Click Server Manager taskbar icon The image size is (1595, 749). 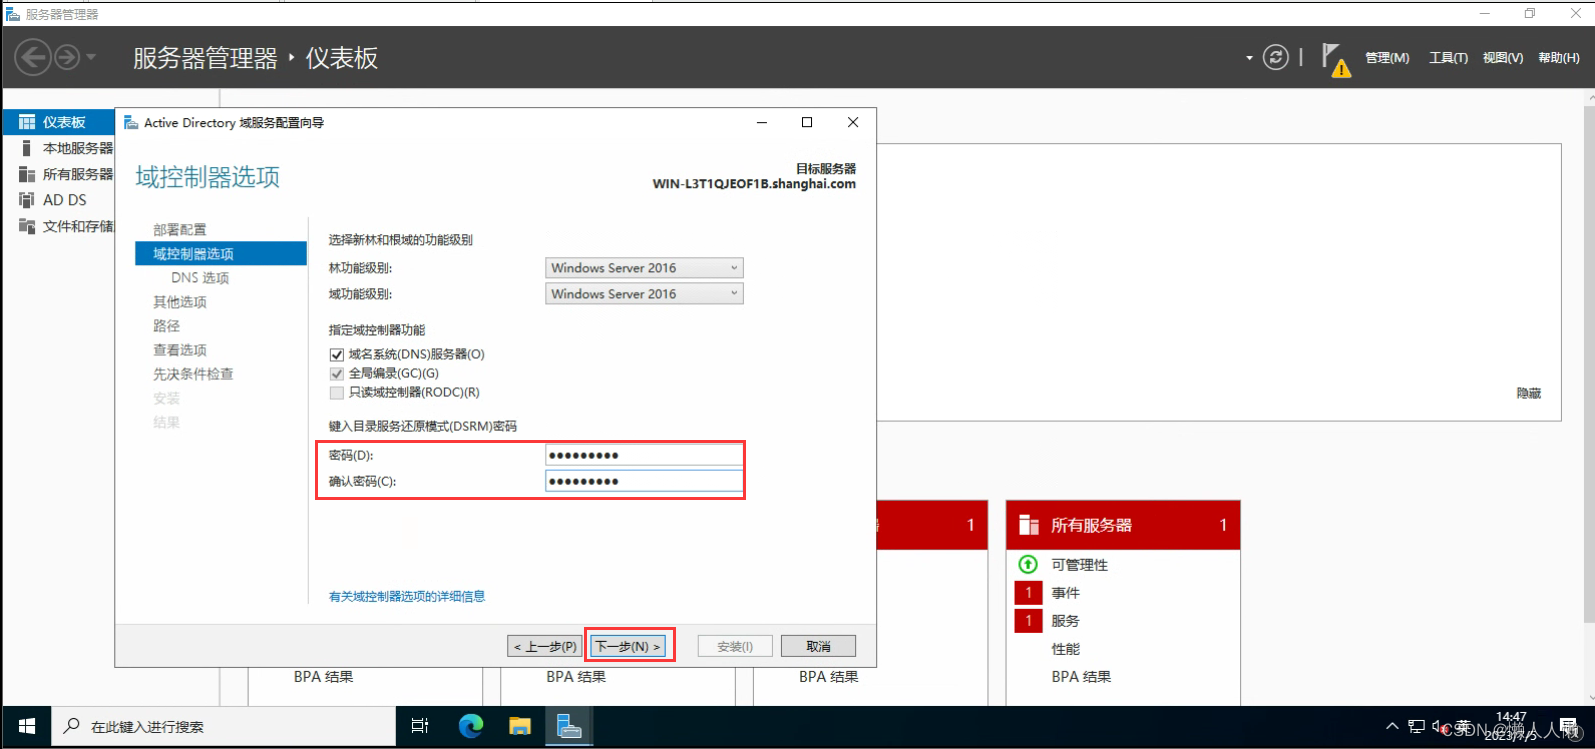pos(569,727)
